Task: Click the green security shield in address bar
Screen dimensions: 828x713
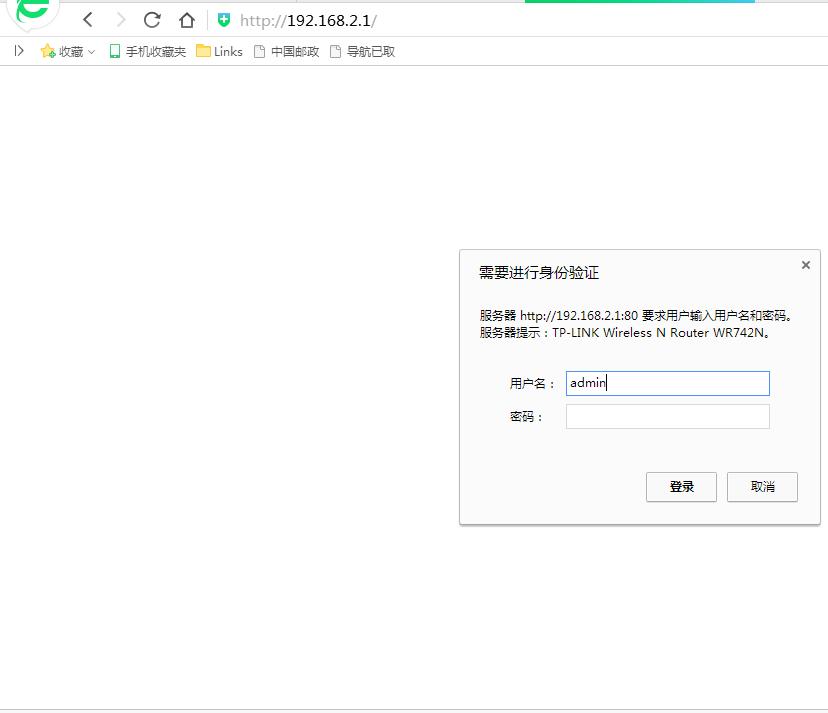Action: (222, 19)
